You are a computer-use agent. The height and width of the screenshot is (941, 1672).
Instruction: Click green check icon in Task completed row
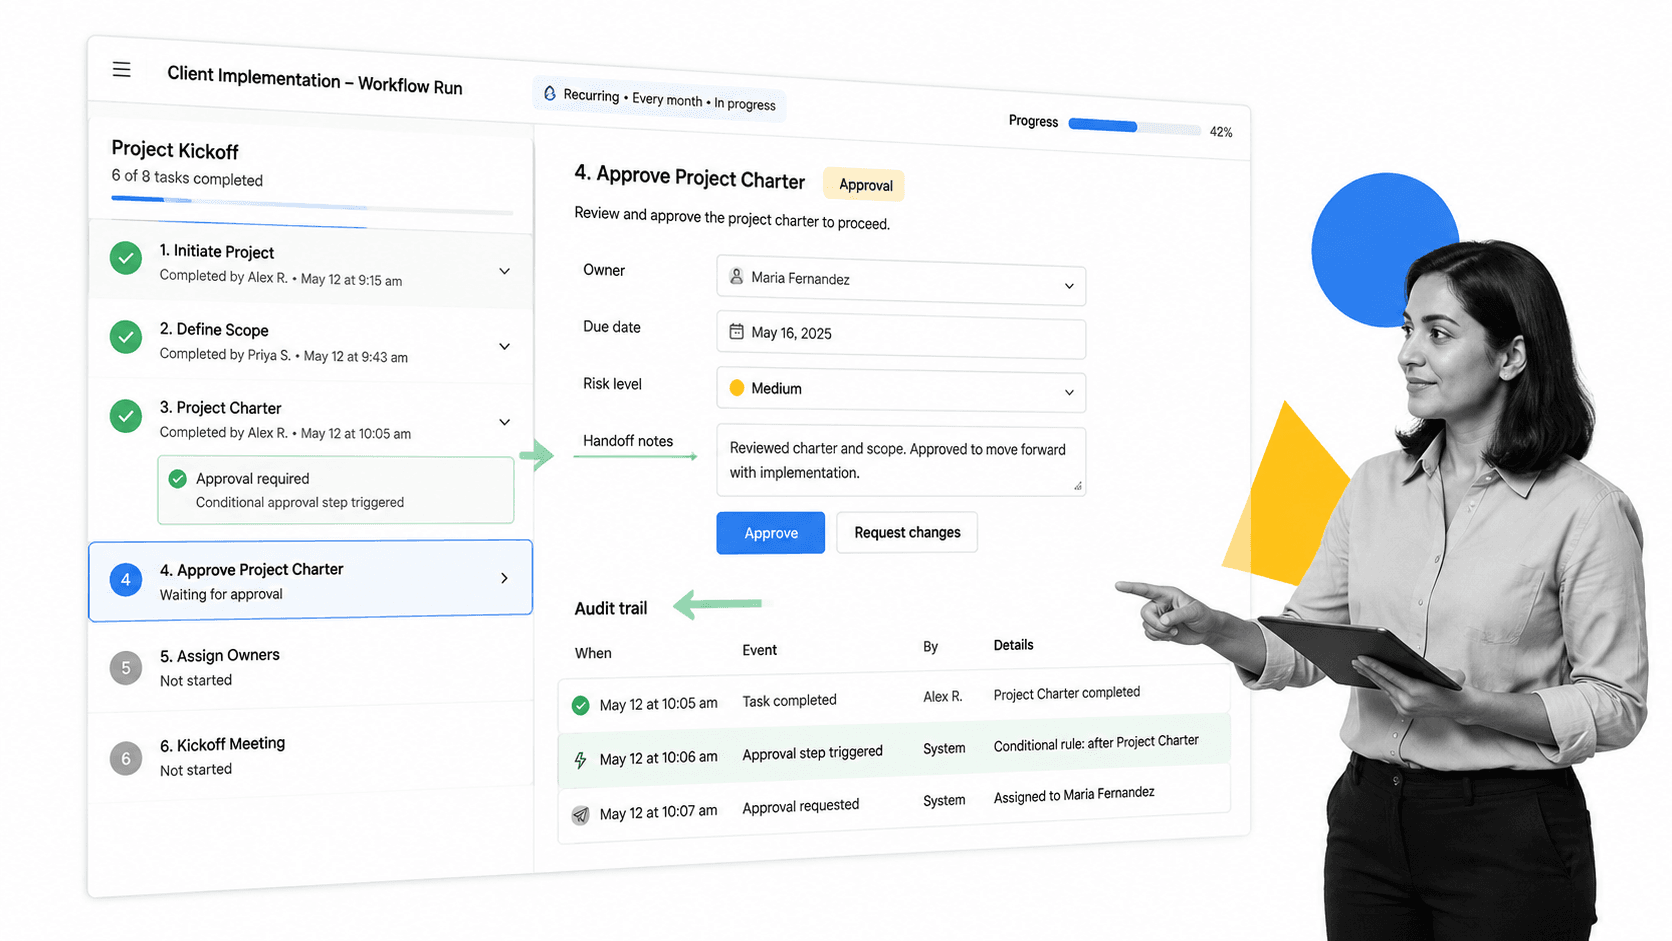[580, 706]
